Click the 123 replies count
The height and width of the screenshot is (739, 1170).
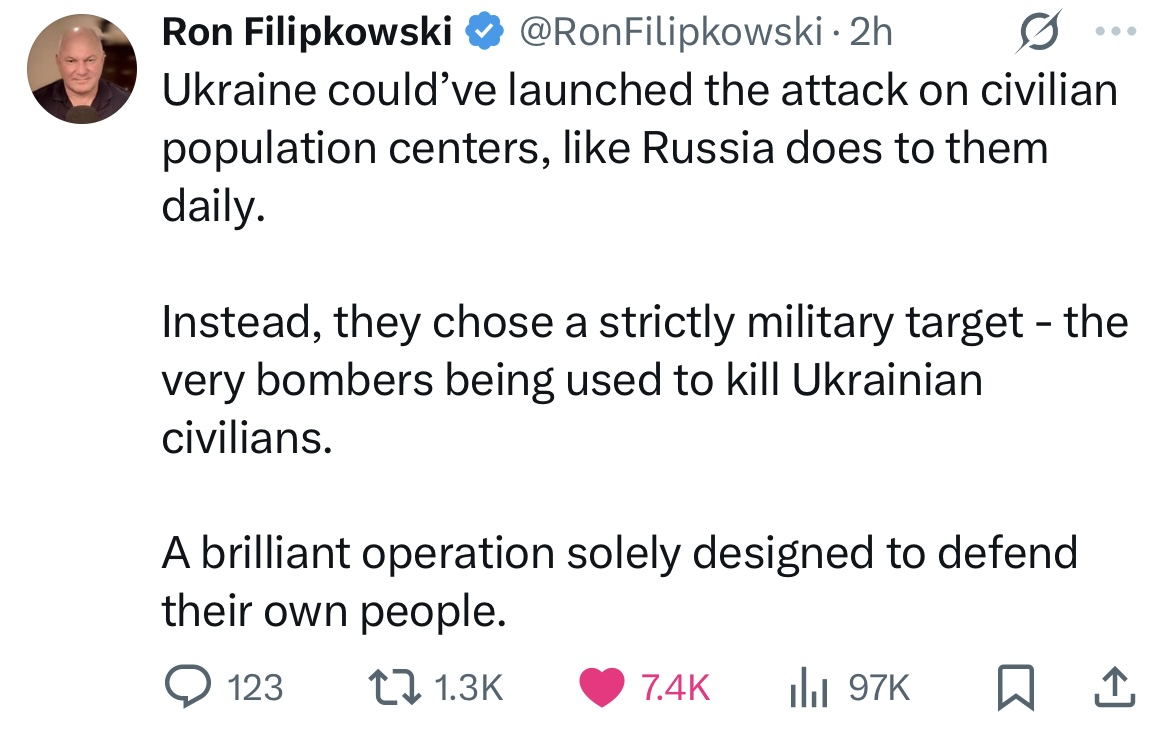coord(256,688)
